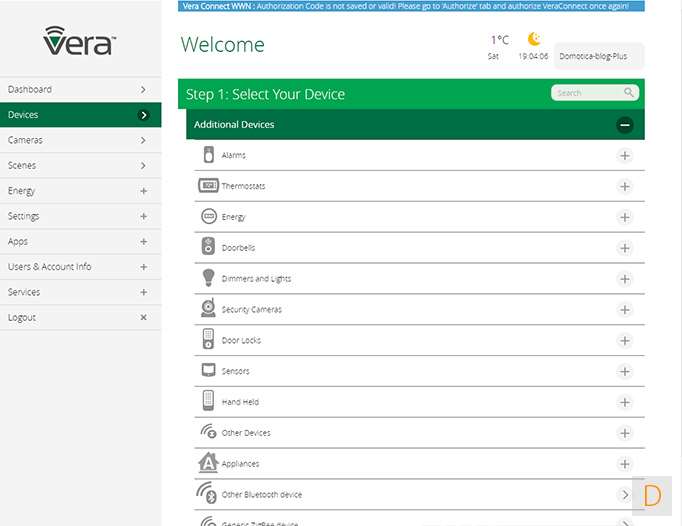
Task: Select the Doorbells speaker icon
Action: click(209, 247)
